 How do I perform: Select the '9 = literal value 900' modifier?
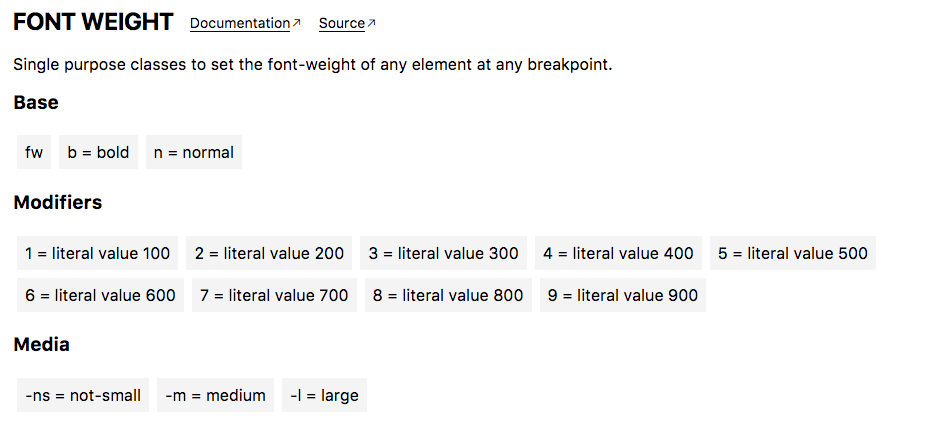pyautogui.click(x=623, y=296)
